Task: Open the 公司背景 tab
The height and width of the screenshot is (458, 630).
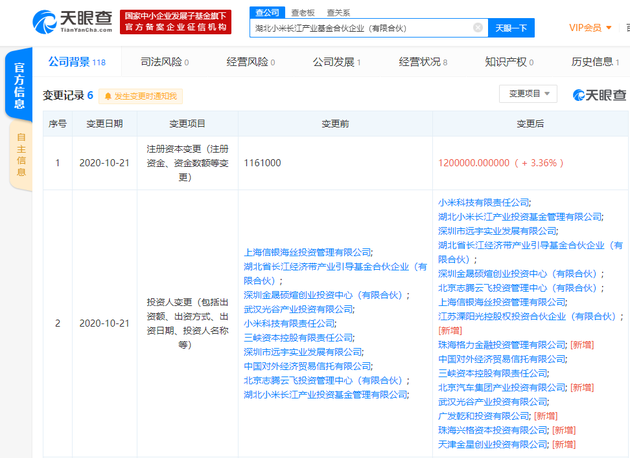Action: (x=77, y=62)
